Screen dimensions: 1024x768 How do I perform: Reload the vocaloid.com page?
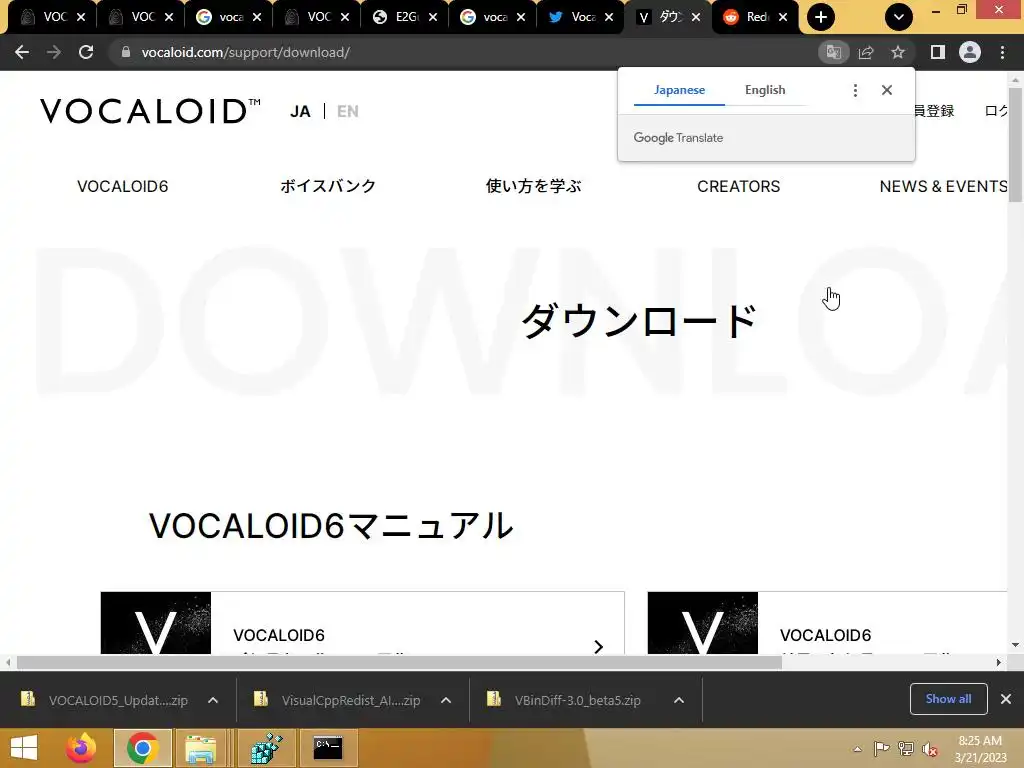point(86,52)
